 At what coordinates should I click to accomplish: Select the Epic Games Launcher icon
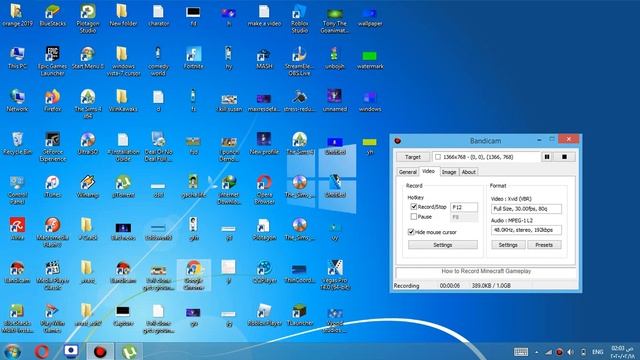click(x=53, y=61)
